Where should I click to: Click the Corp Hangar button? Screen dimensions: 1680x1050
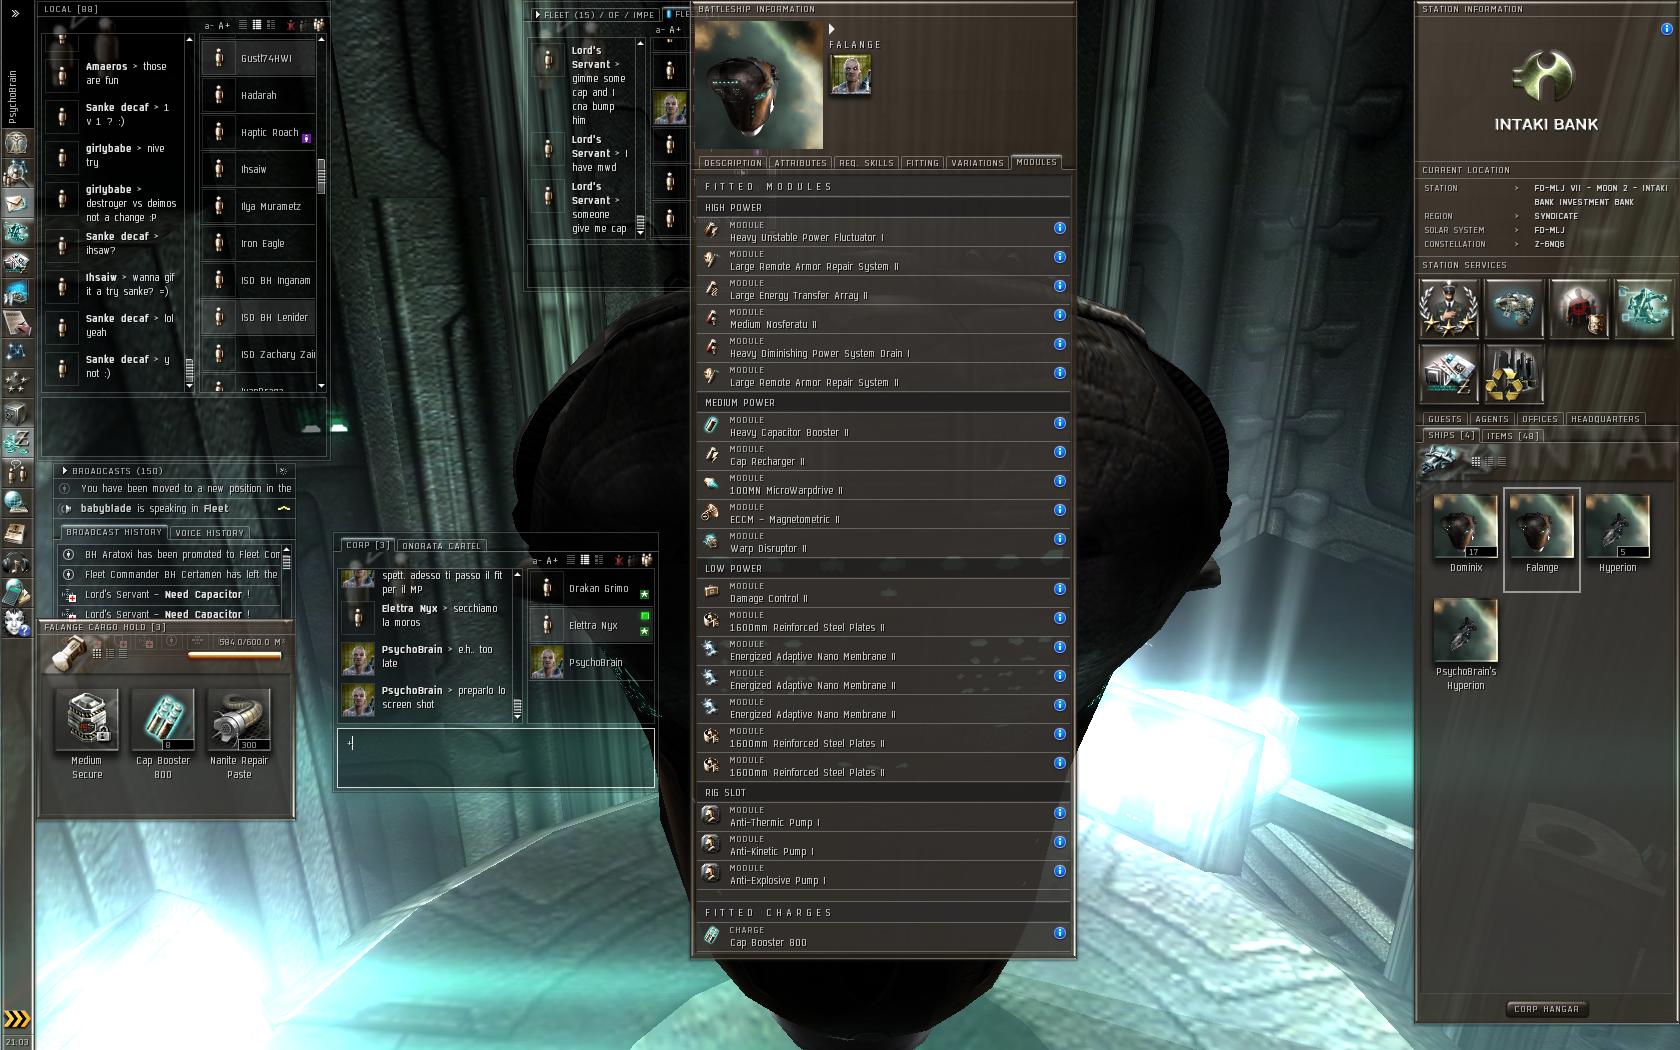(x=1546, y=1009)
